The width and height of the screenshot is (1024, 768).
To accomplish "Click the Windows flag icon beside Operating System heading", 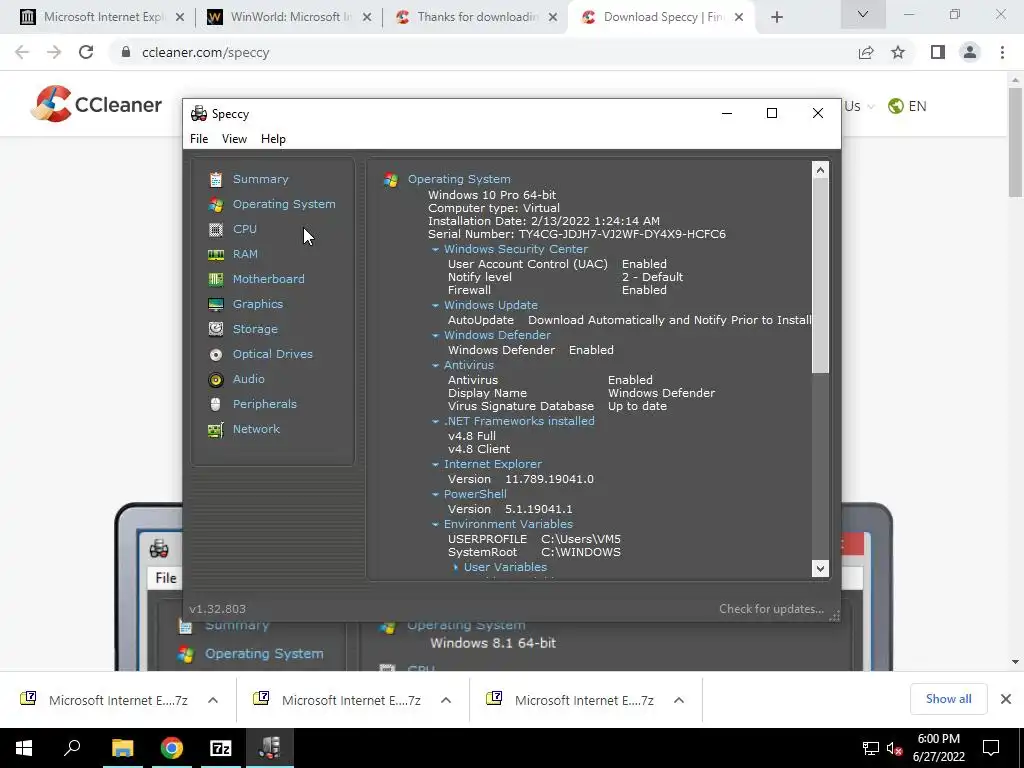I will tap(391, 180).
